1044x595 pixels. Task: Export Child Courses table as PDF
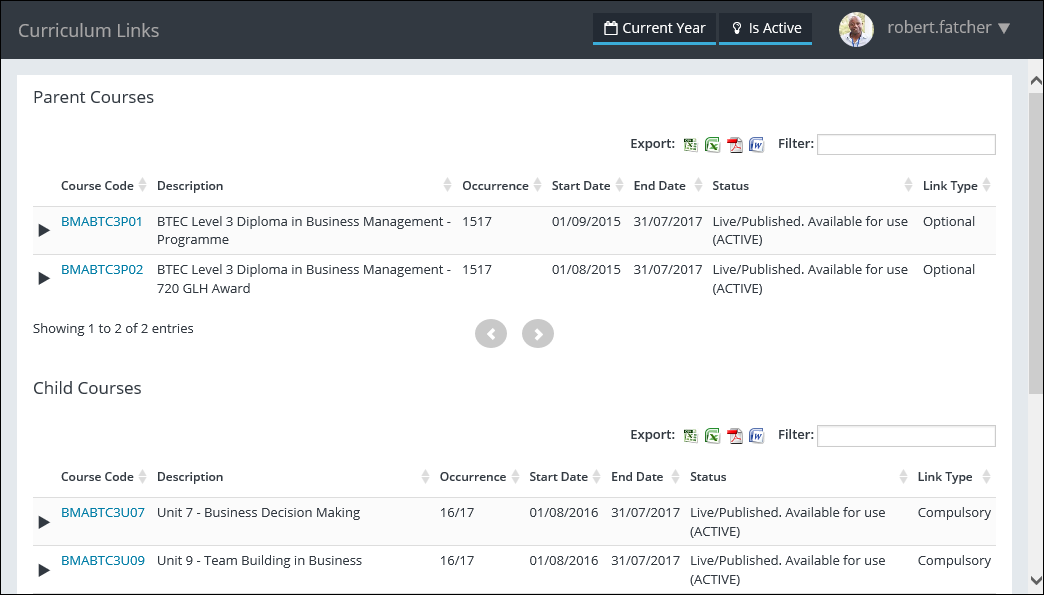tap(734, 436)
